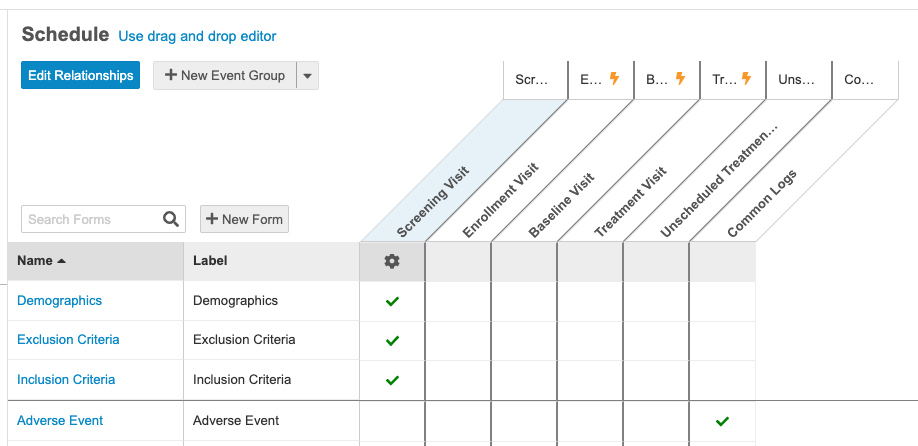Click the gear icon in Screening Visit column
This screenshot has height=446, width=918.
pos(392,261)
